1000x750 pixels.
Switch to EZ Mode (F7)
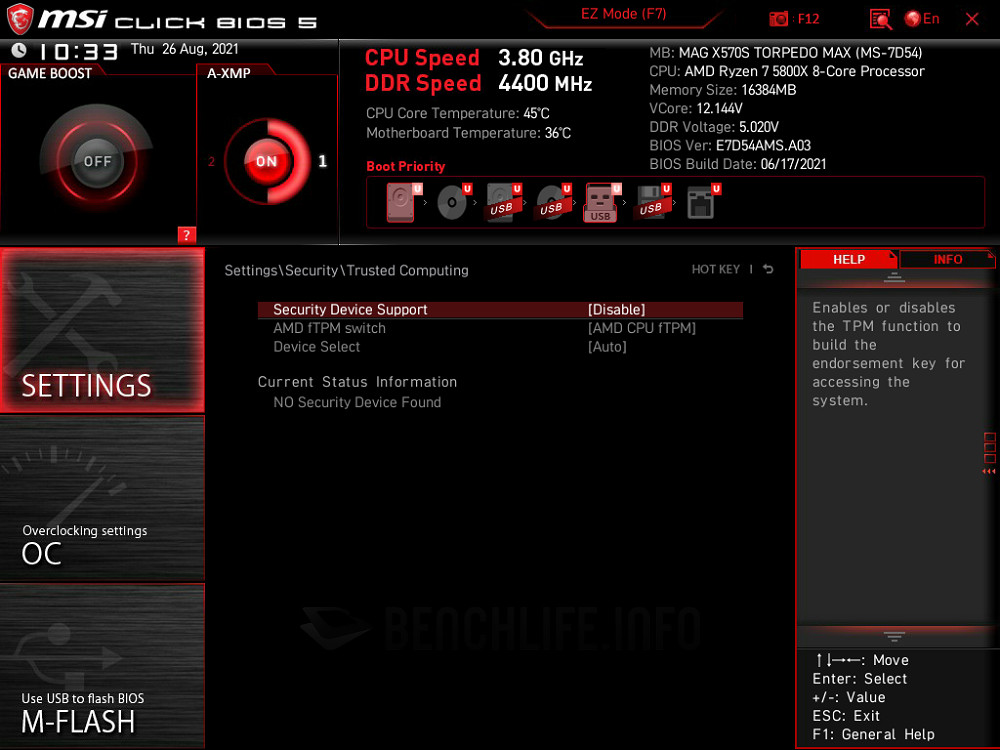tap(623, 14)
